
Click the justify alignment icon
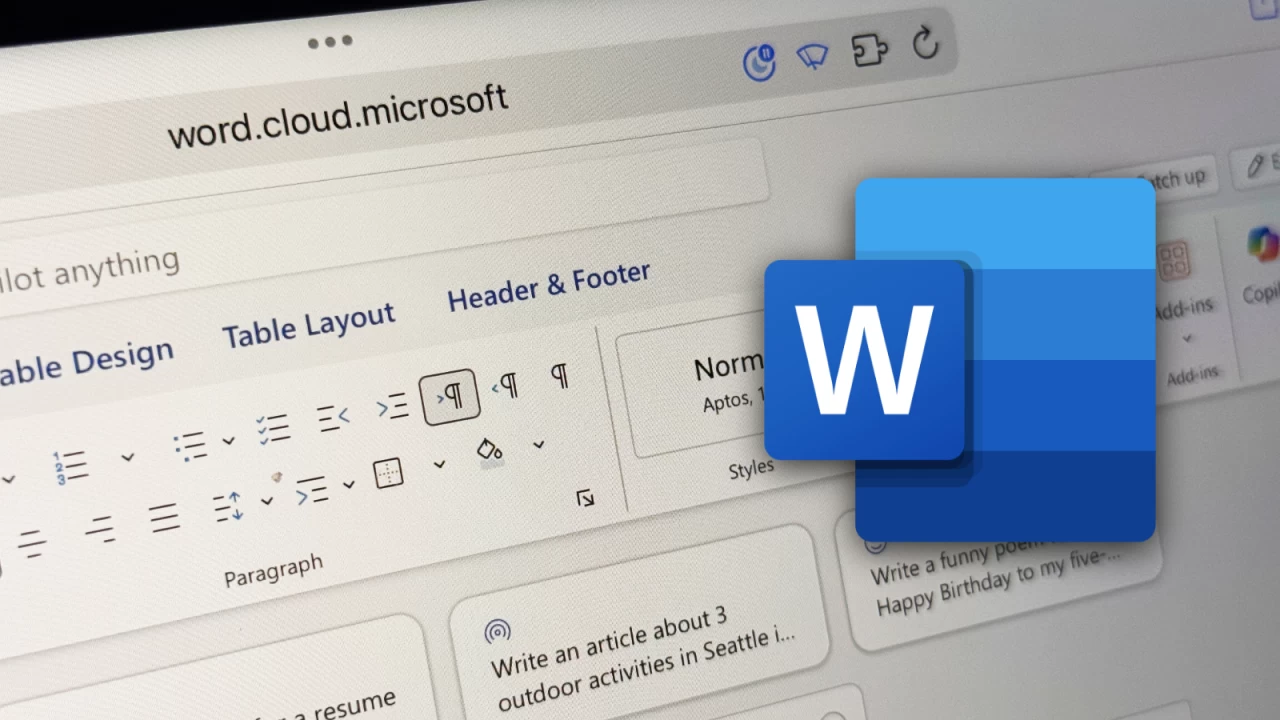click(165, 517)
